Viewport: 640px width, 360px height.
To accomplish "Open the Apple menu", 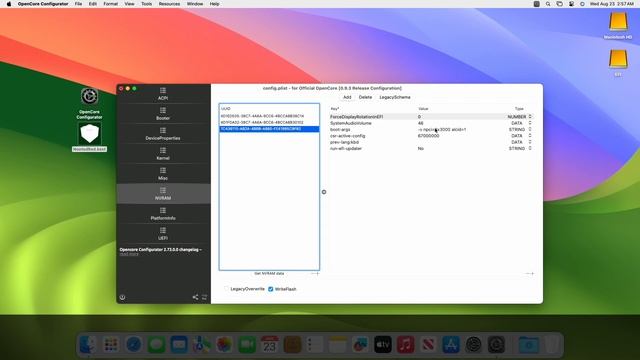I will click(x=9, y=4).
